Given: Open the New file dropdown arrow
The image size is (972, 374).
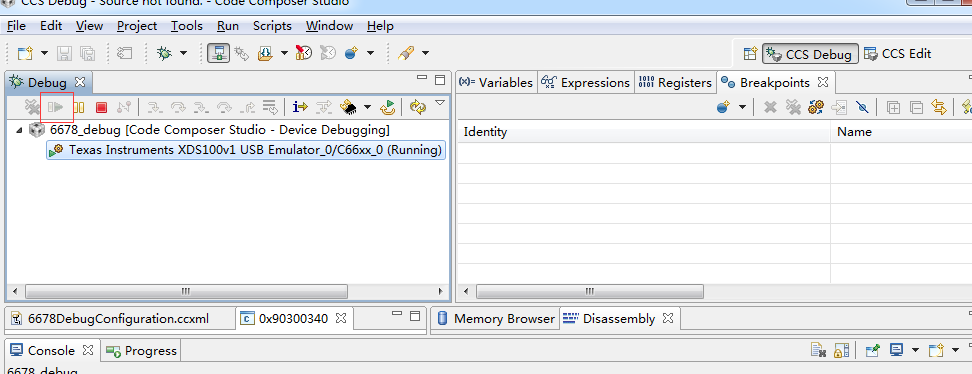Looking at the screenshot, I should pos(44,53).
